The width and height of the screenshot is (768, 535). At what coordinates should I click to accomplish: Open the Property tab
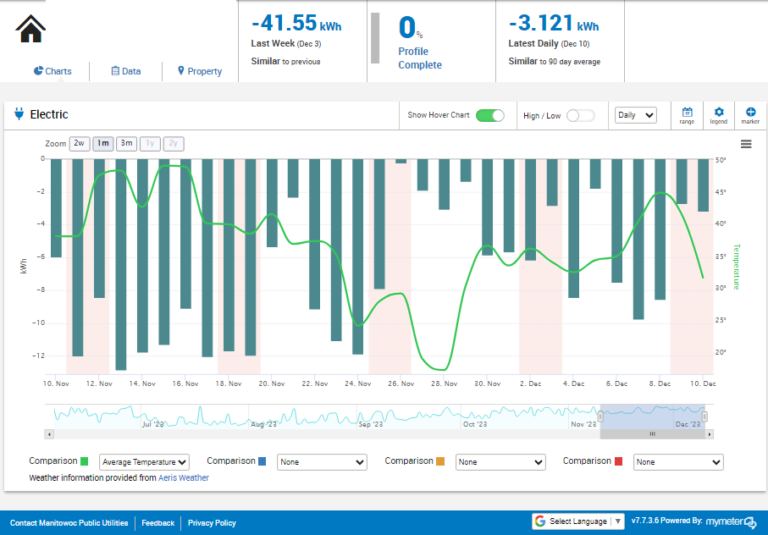[199, 71]
